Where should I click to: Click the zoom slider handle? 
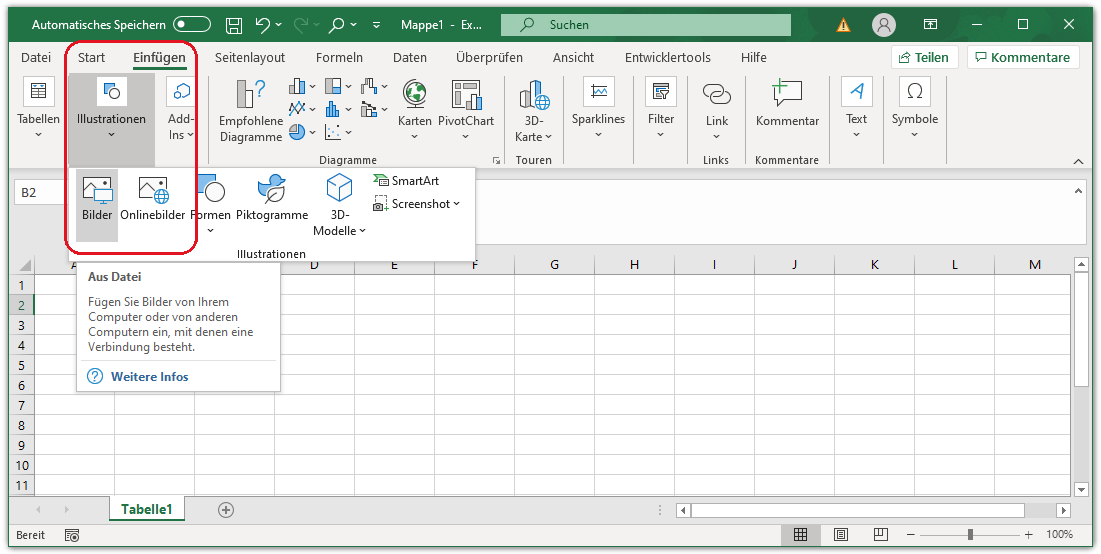point(969,535)
